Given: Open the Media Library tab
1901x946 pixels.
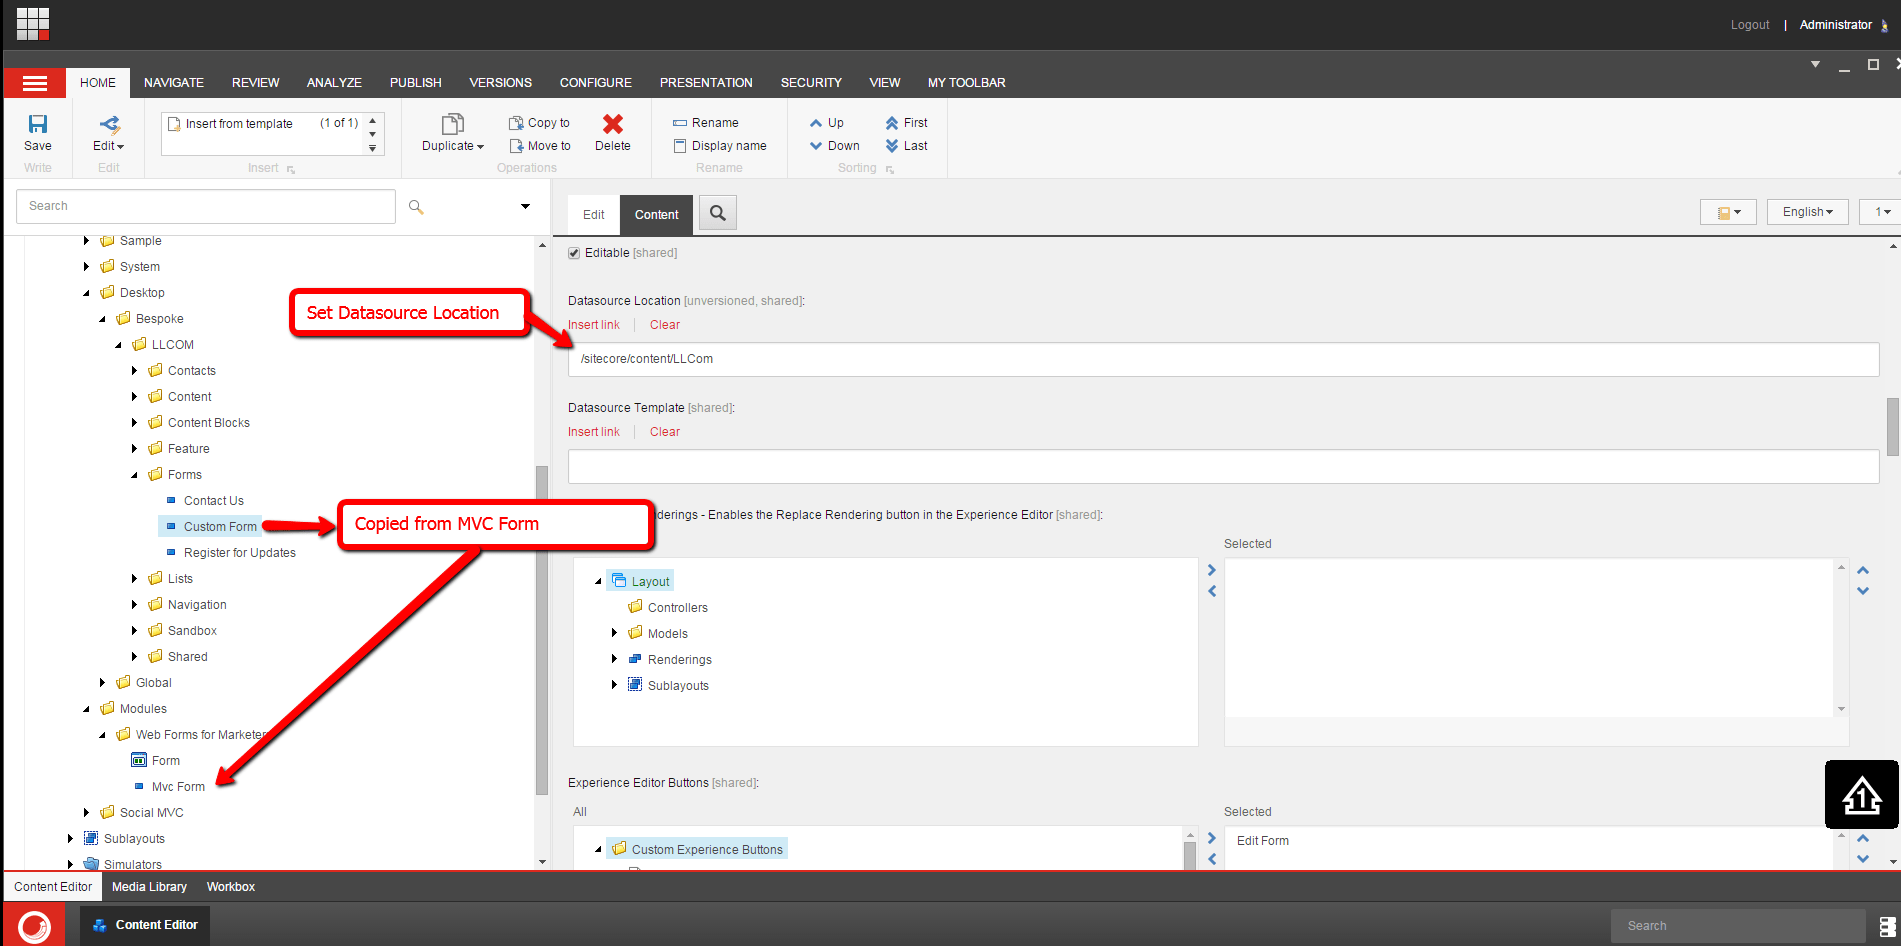Looking at the screenshot, I should click(x=149, y=886).
